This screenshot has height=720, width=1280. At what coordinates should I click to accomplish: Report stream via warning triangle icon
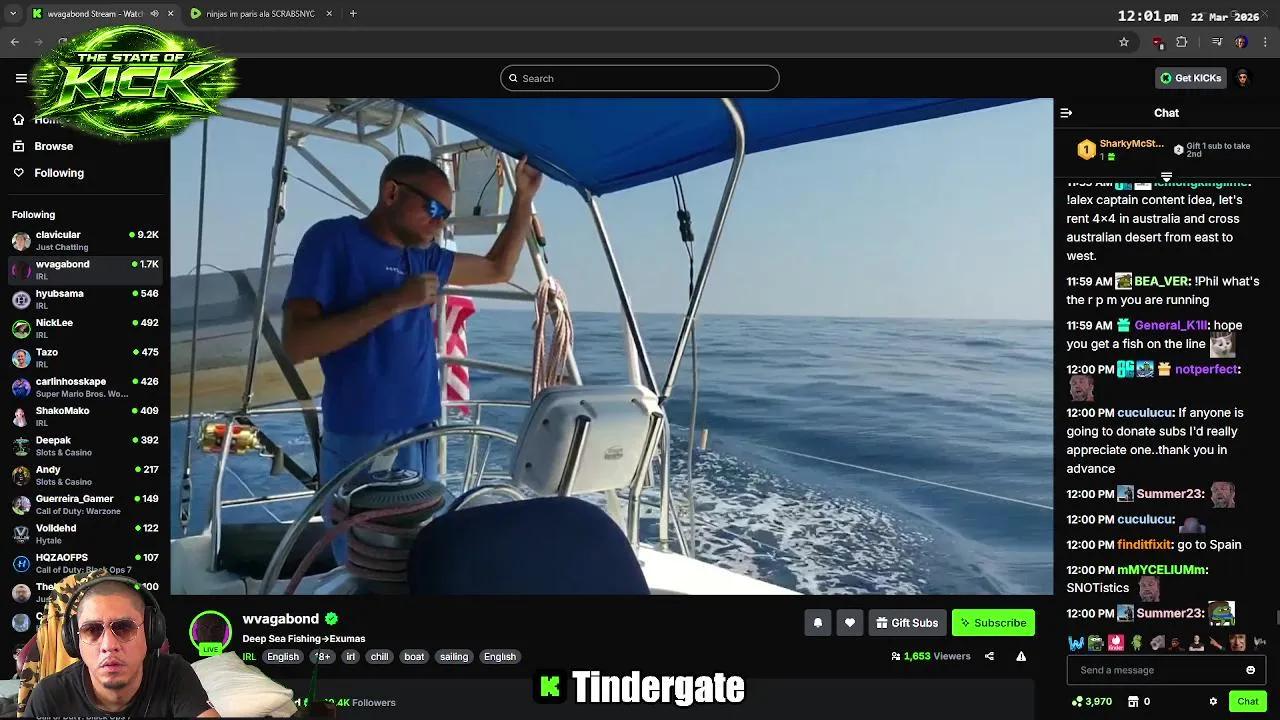point(1021,656)
